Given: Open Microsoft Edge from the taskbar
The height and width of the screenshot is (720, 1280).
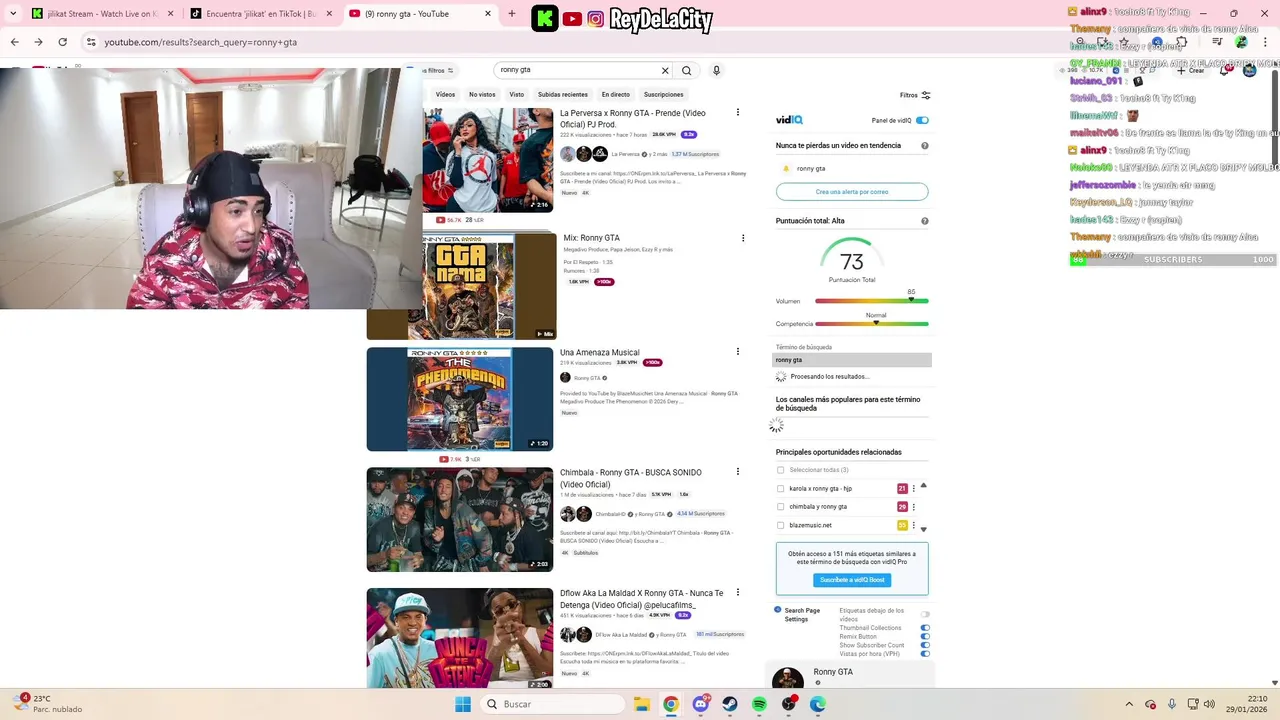Looking at the screenshot, I should 818,704.
